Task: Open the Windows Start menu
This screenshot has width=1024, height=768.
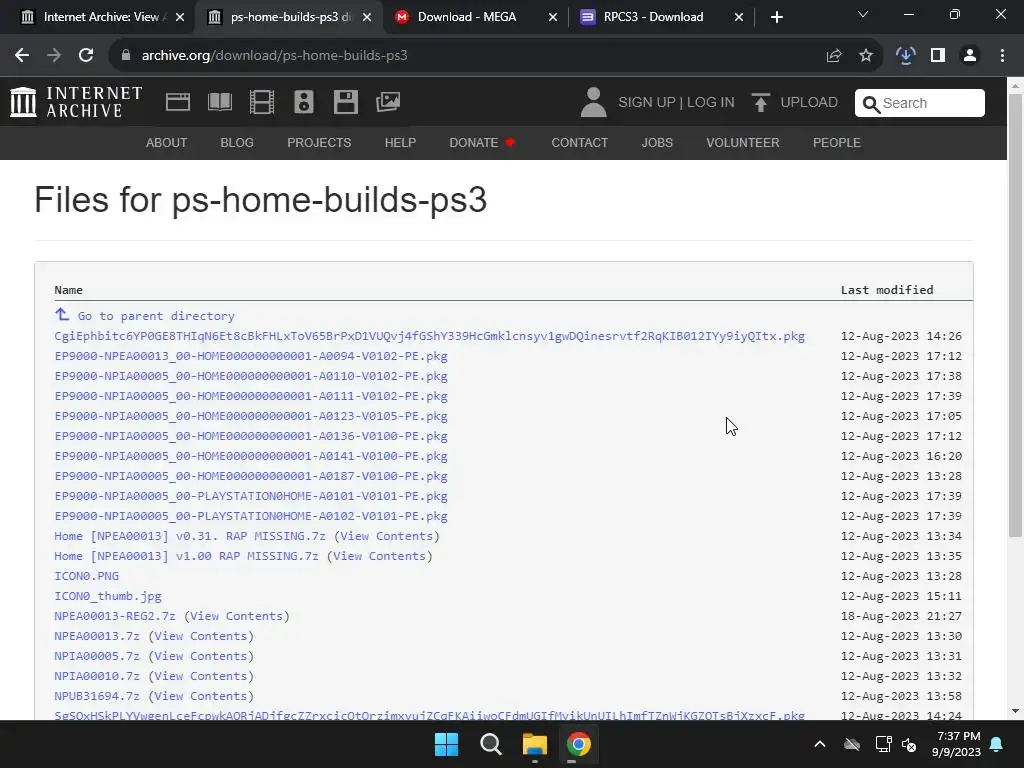Action: (x=447, y=744)
